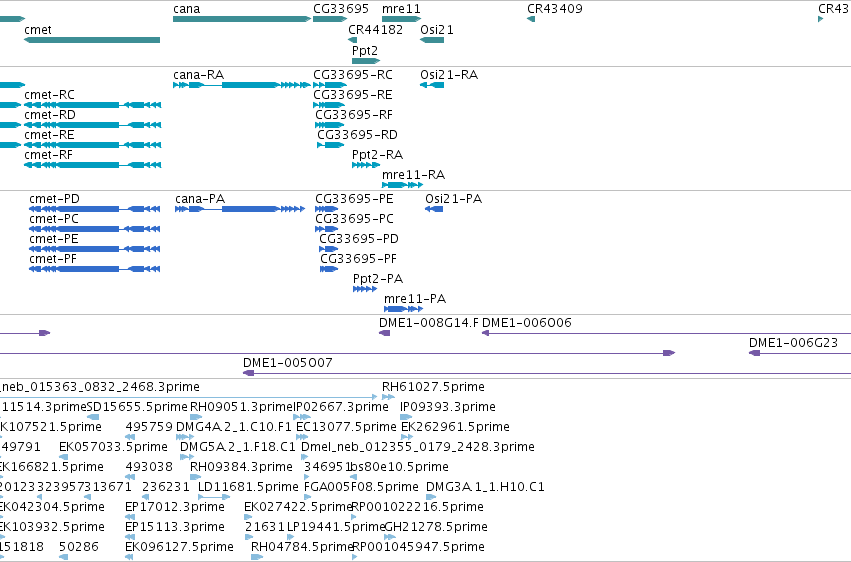Select the CR43409 gene label

point(555,9)
